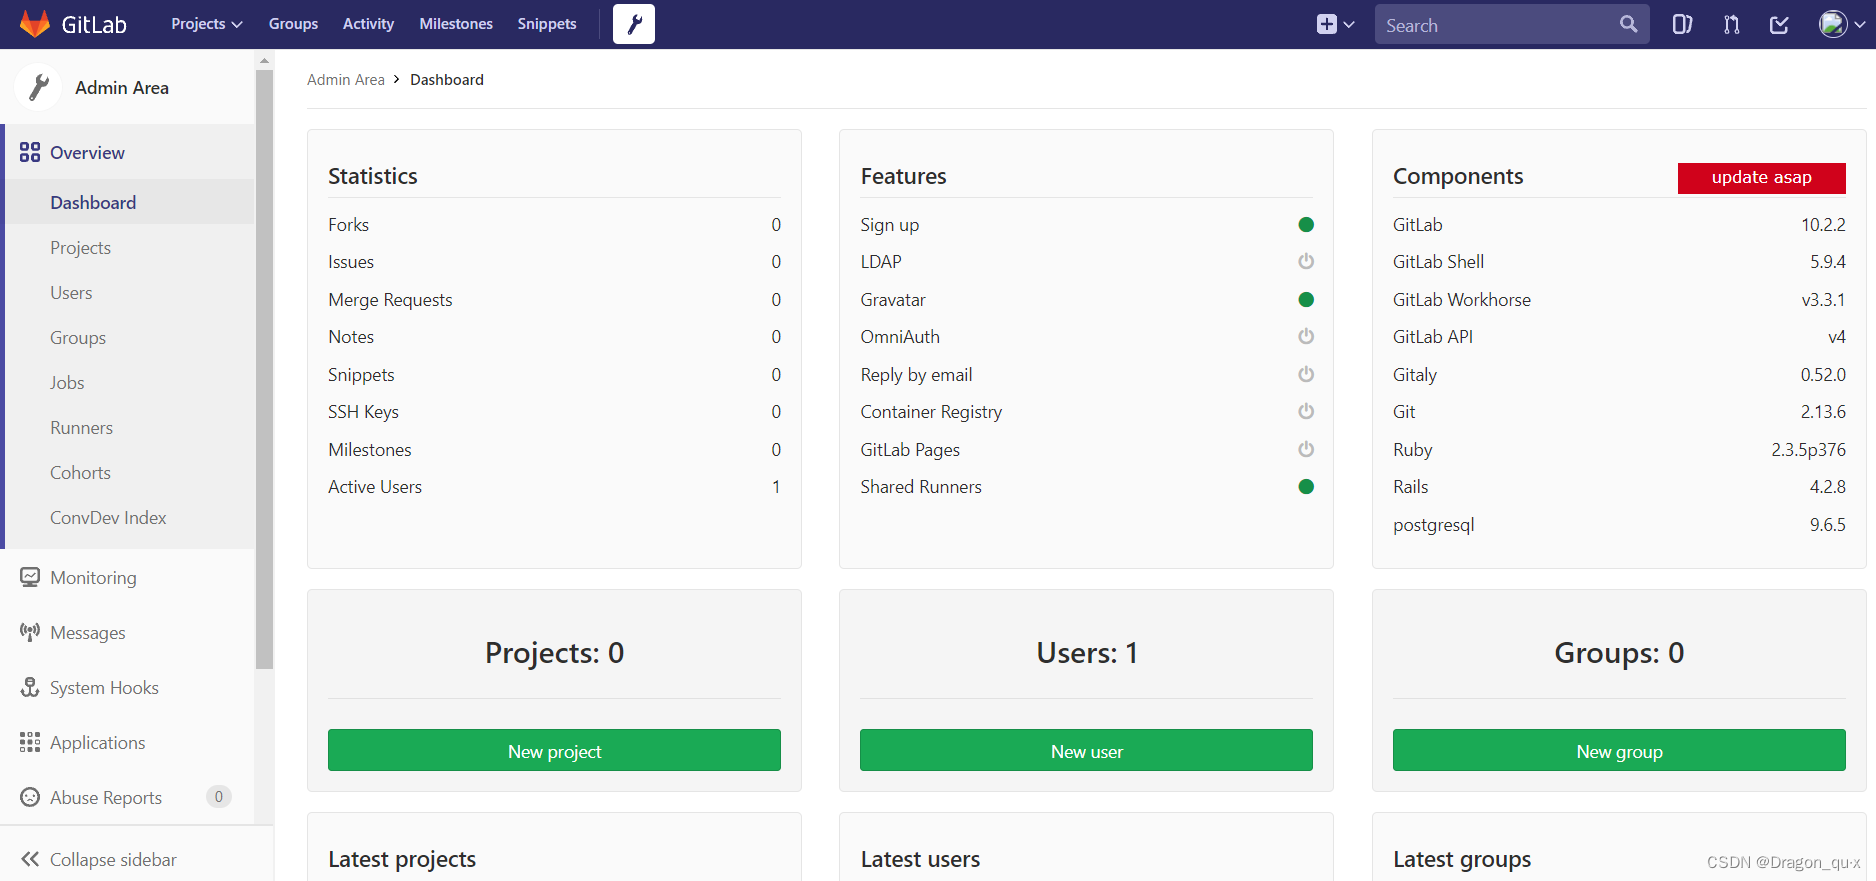The height and width of the screenshot is (881, 1876).
Task: Open Issues icon in top navbar
Action: pos(1683,24)
